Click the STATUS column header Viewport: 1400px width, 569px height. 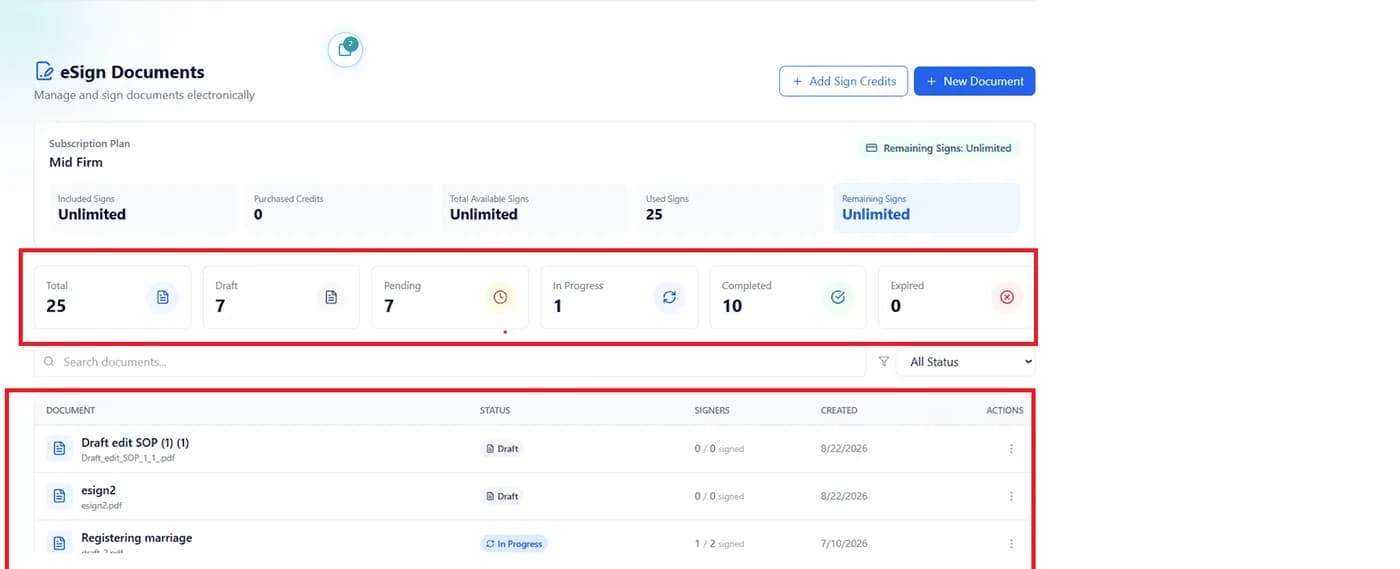495,410
